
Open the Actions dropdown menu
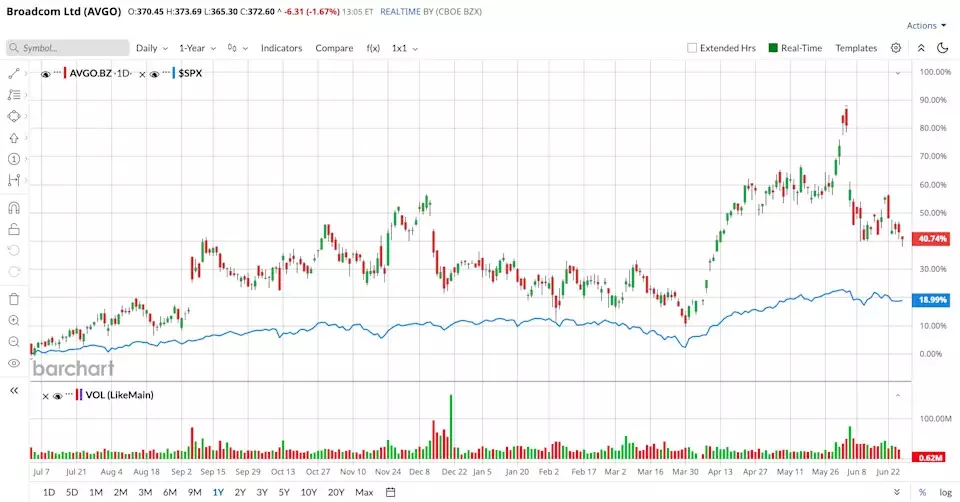(926, 26)
